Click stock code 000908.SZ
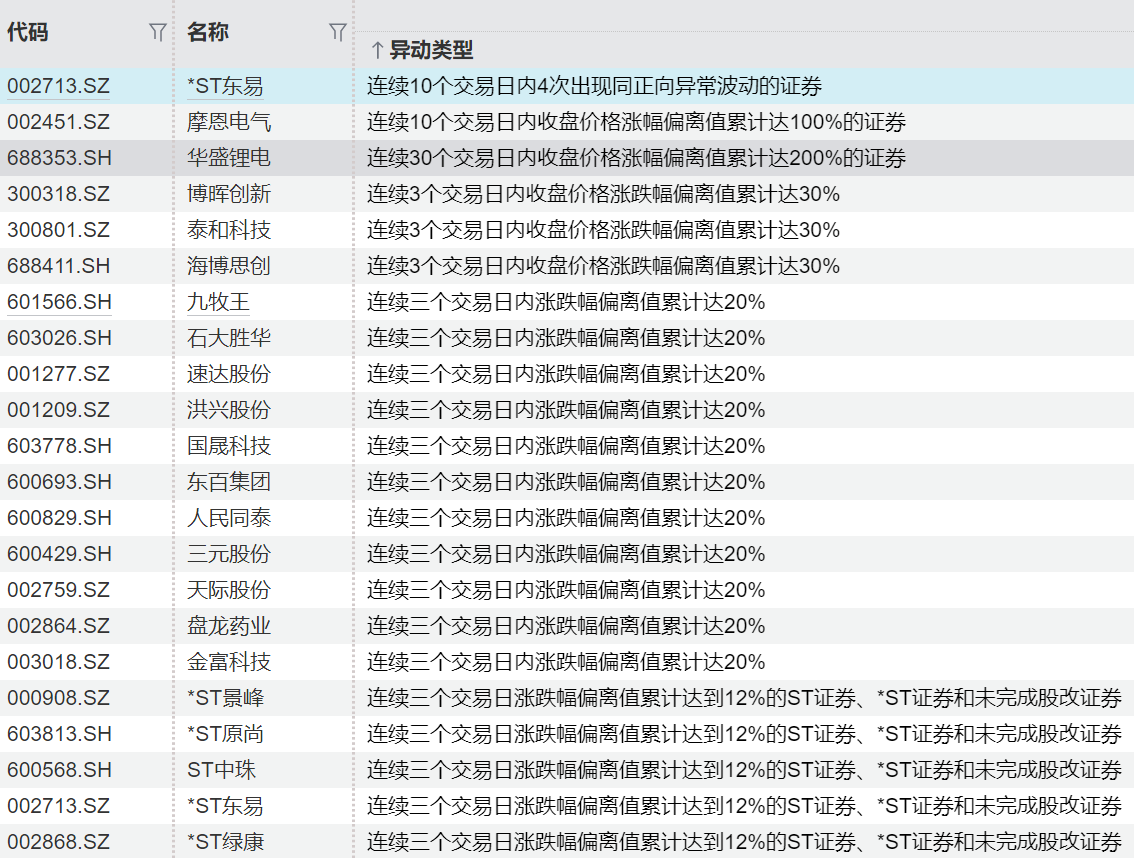The image size is (1134, 858). [x=58, y=698]
